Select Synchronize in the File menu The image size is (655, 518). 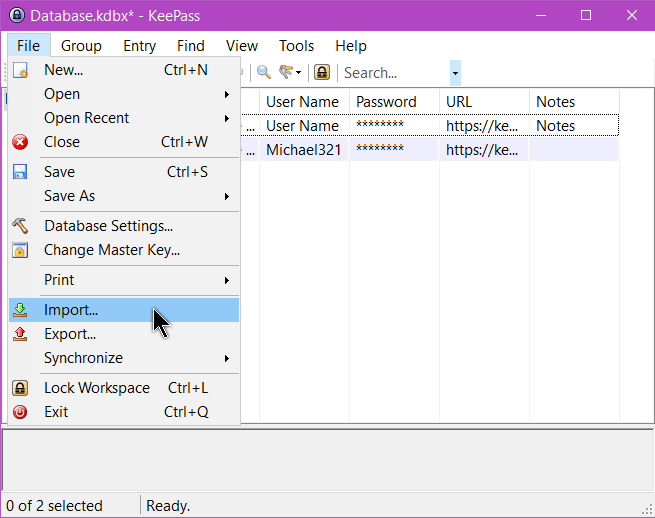pos(124,358)
